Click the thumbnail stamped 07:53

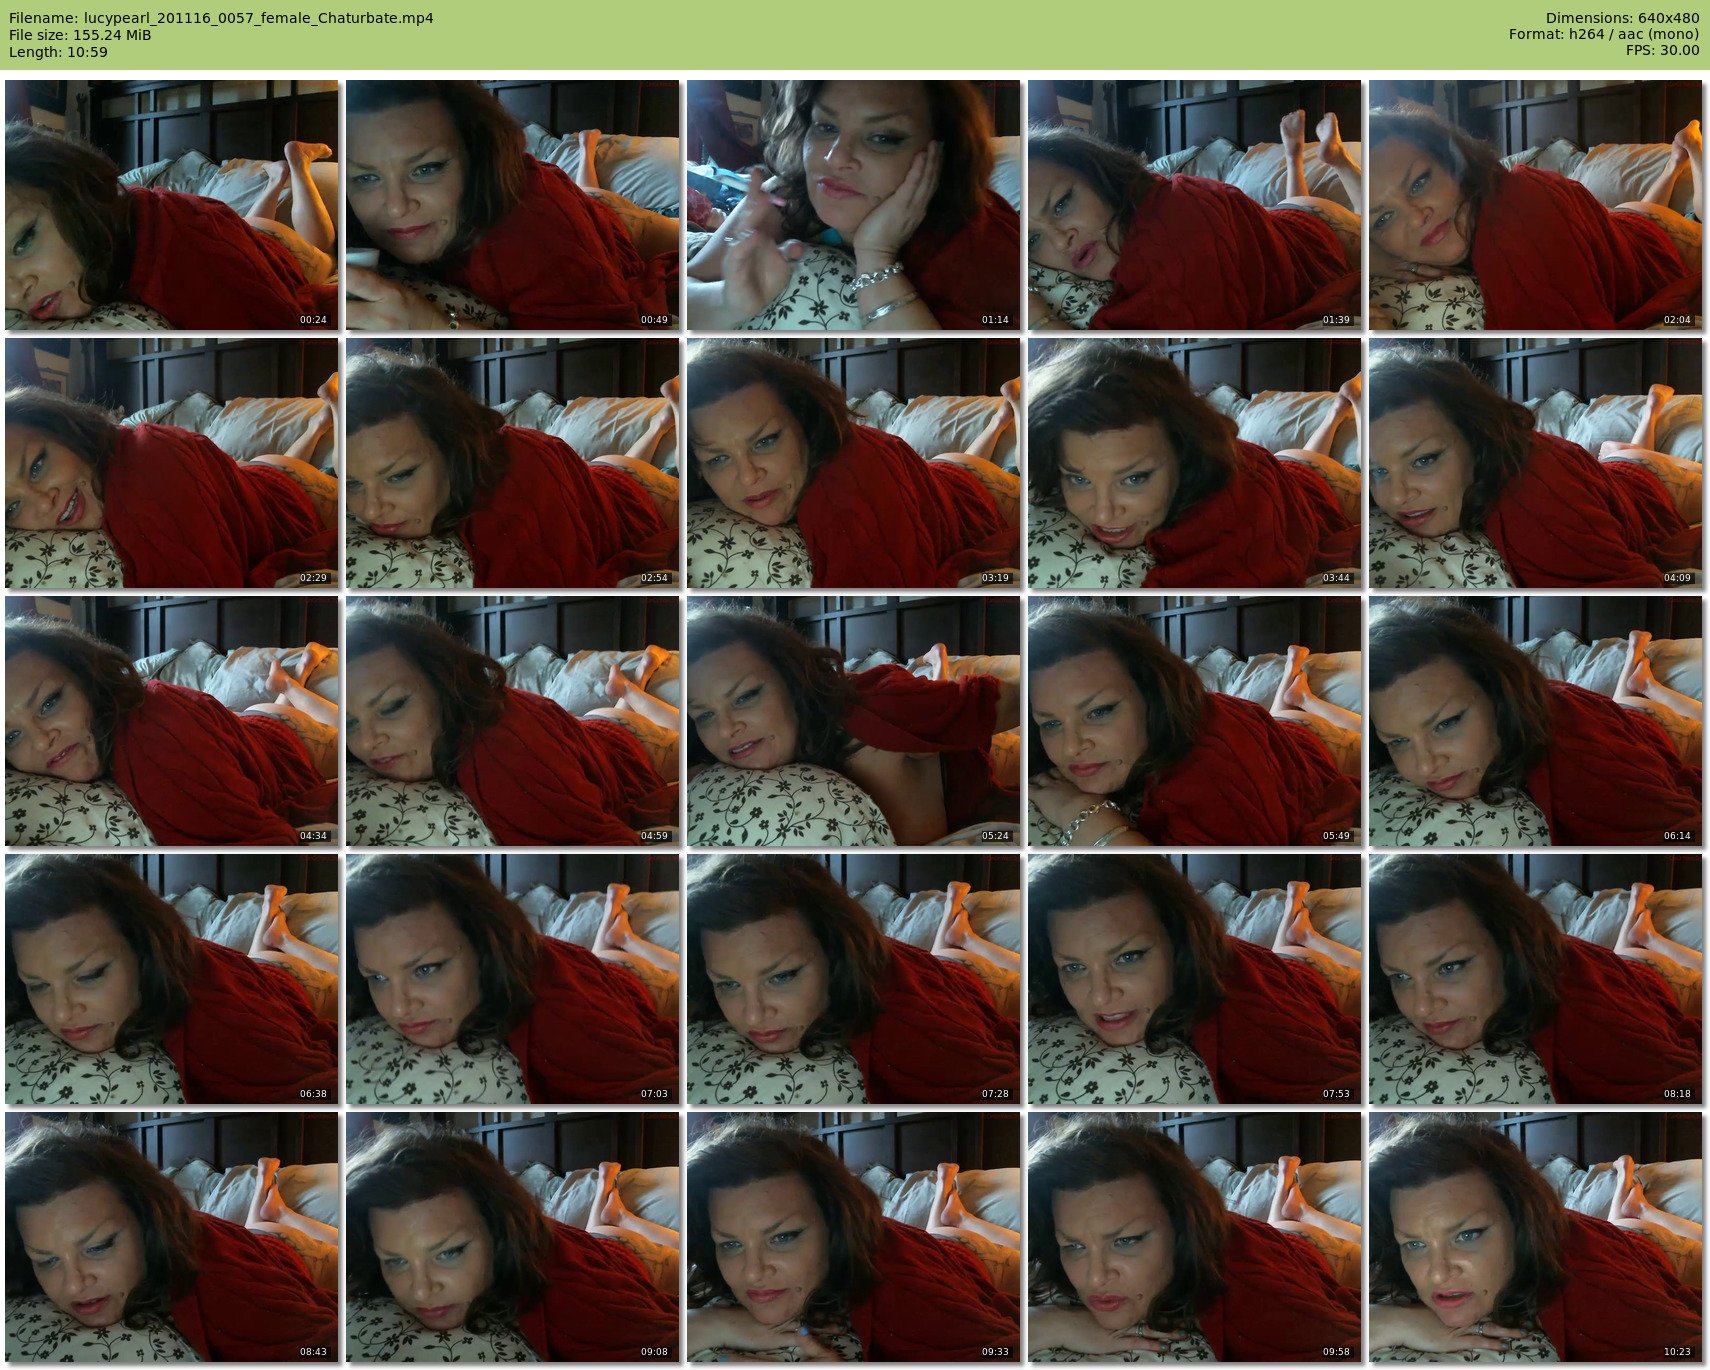coord(1194,979)
